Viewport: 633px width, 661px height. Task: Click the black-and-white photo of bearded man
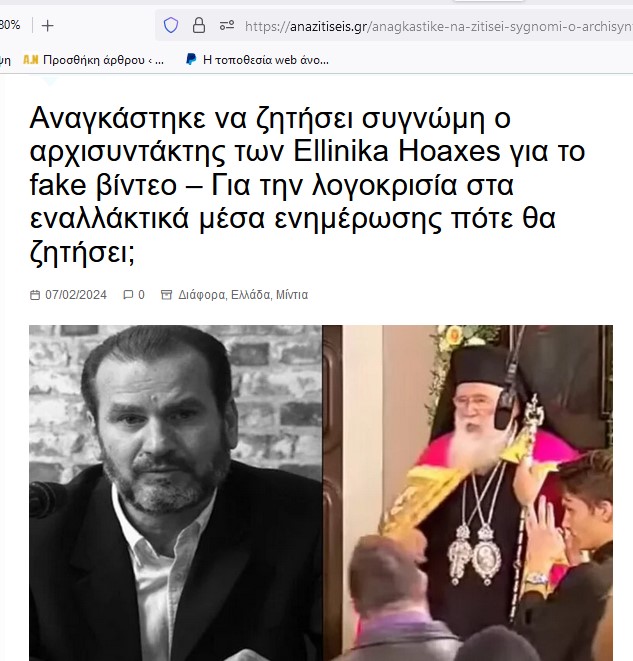(x=175, y=493)
